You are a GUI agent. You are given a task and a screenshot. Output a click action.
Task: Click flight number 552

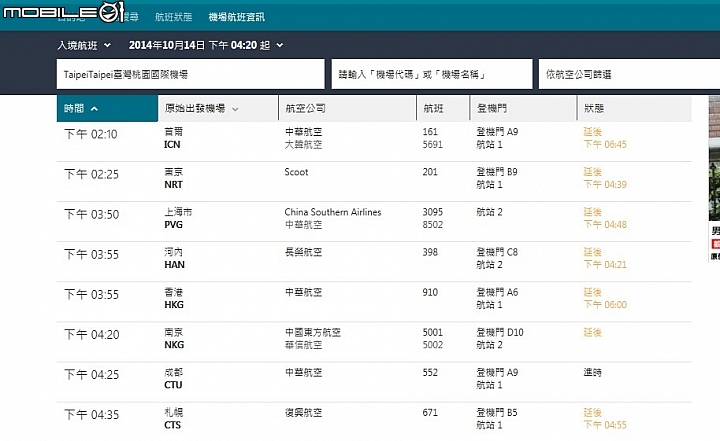[x=430, y=373]
